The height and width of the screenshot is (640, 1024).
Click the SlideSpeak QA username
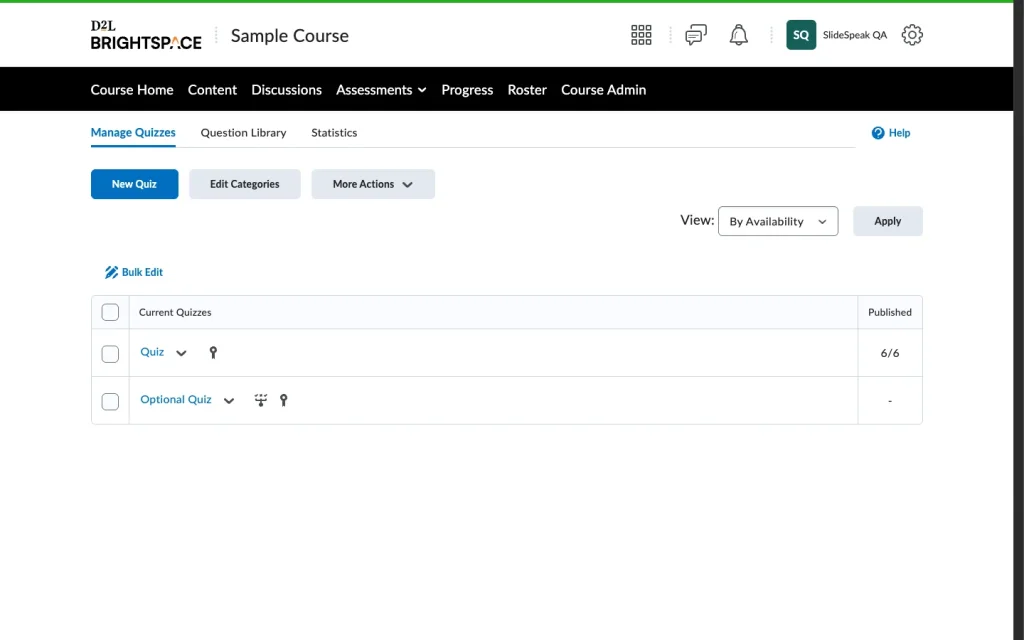tap(854, 35)
